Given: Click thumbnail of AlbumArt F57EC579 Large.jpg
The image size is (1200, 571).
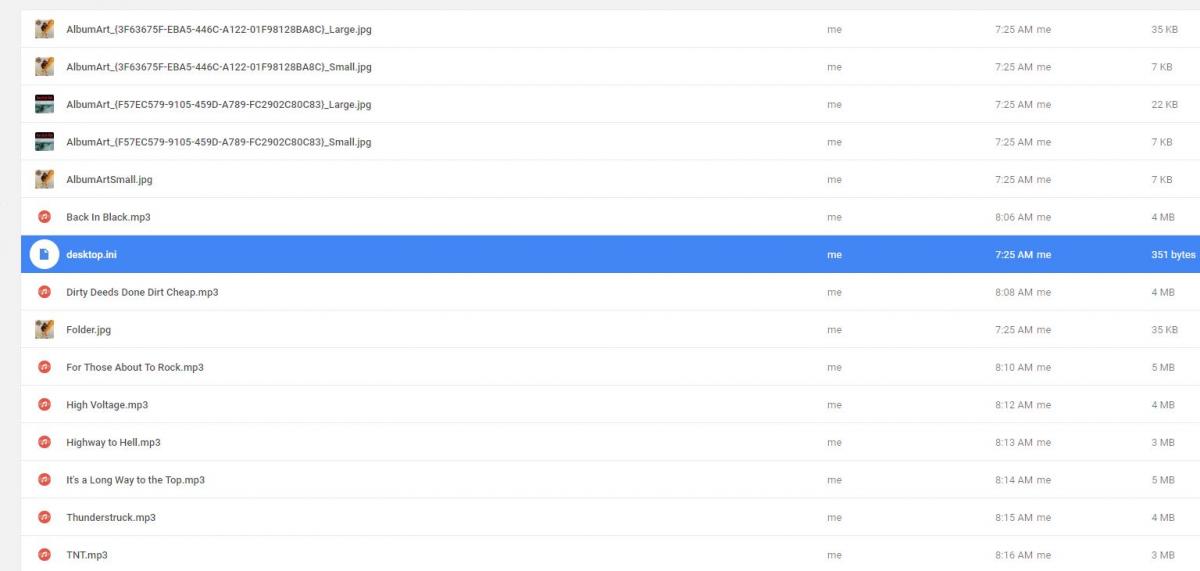Looking at the screenshot, I should 44,104.
